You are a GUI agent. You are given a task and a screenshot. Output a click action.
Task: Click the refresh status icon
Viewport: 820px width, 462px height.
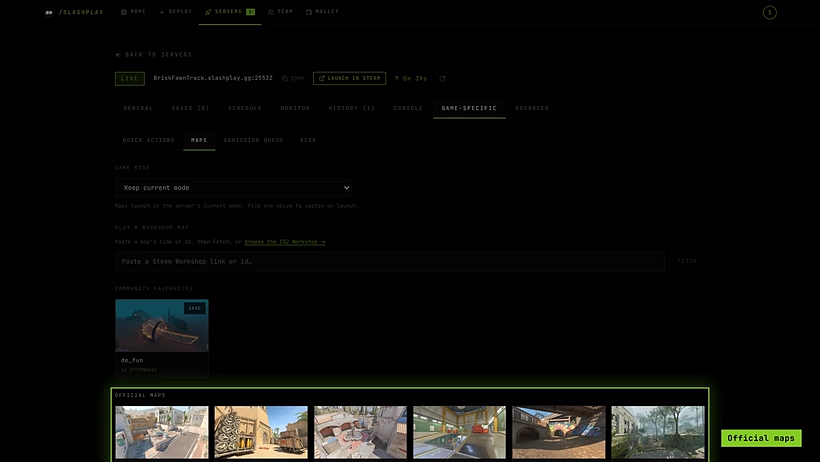point(442,78)
